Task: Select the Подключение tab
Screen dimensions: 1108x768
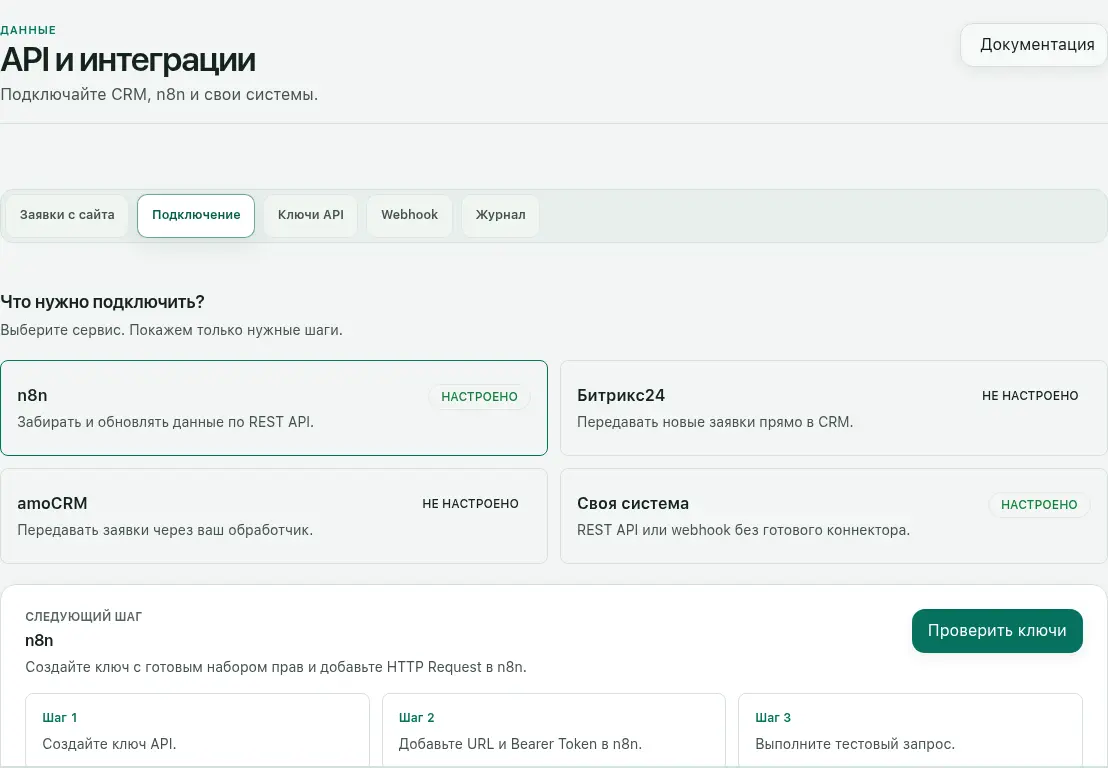Action: coord(196,215)
